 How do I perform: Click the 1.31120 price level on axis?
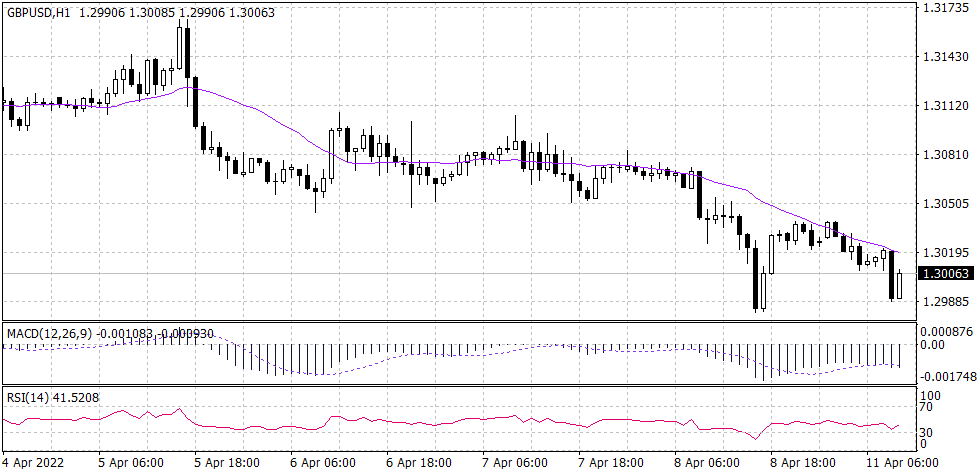coord(944,106)
